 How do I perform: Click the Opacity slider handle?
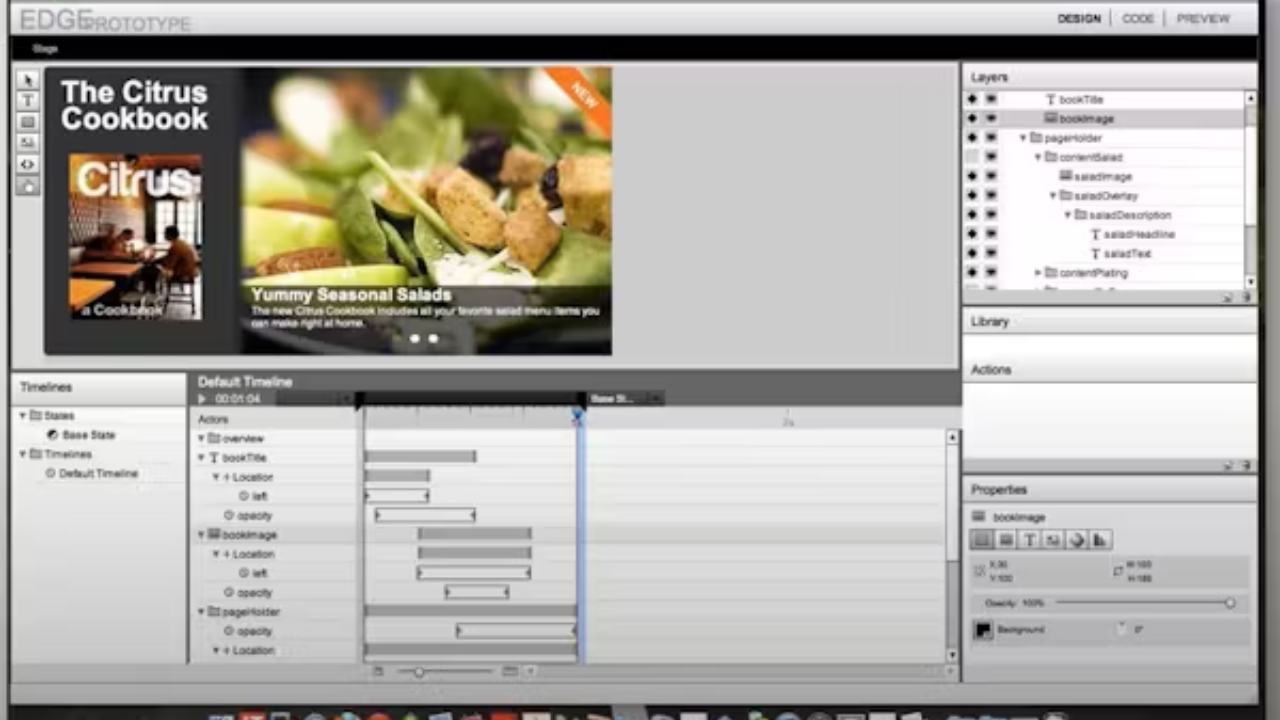click(1230, 603)
